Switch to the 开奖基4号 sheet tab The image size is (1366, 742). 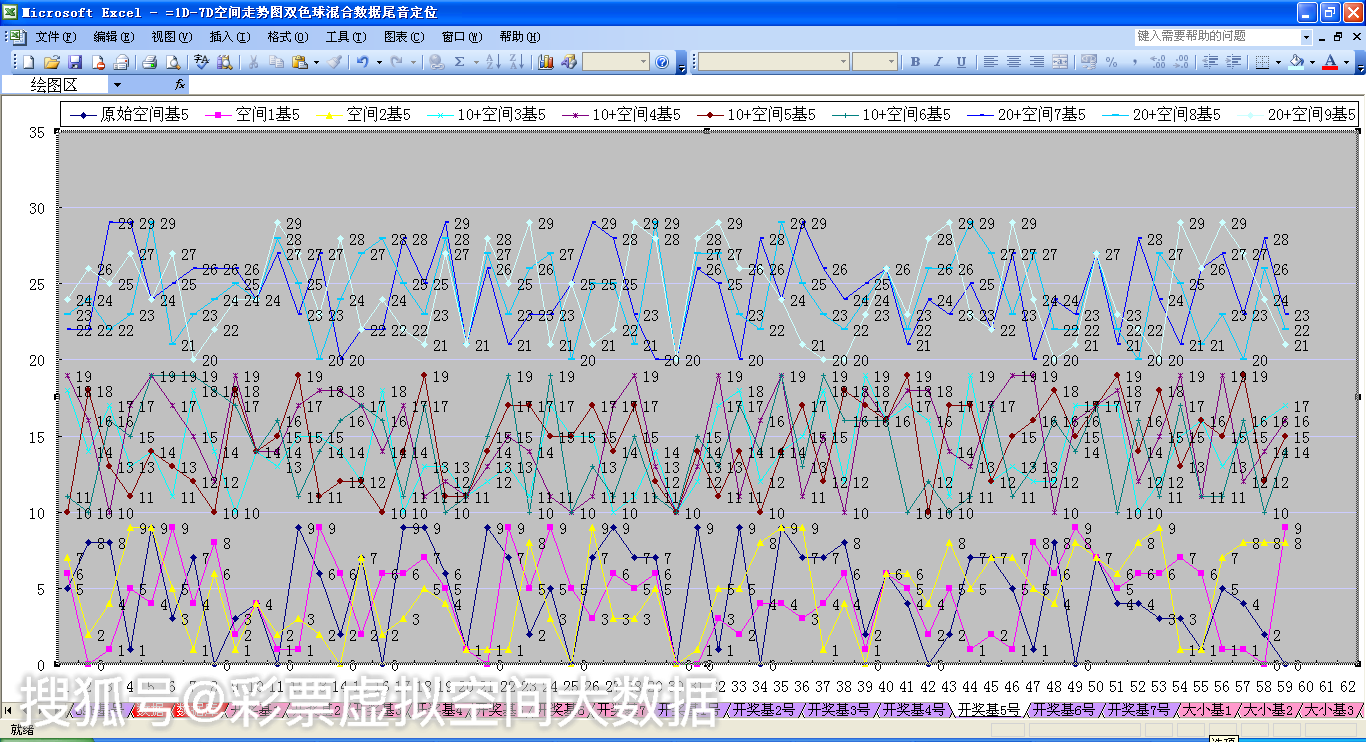tap(913, 710)
